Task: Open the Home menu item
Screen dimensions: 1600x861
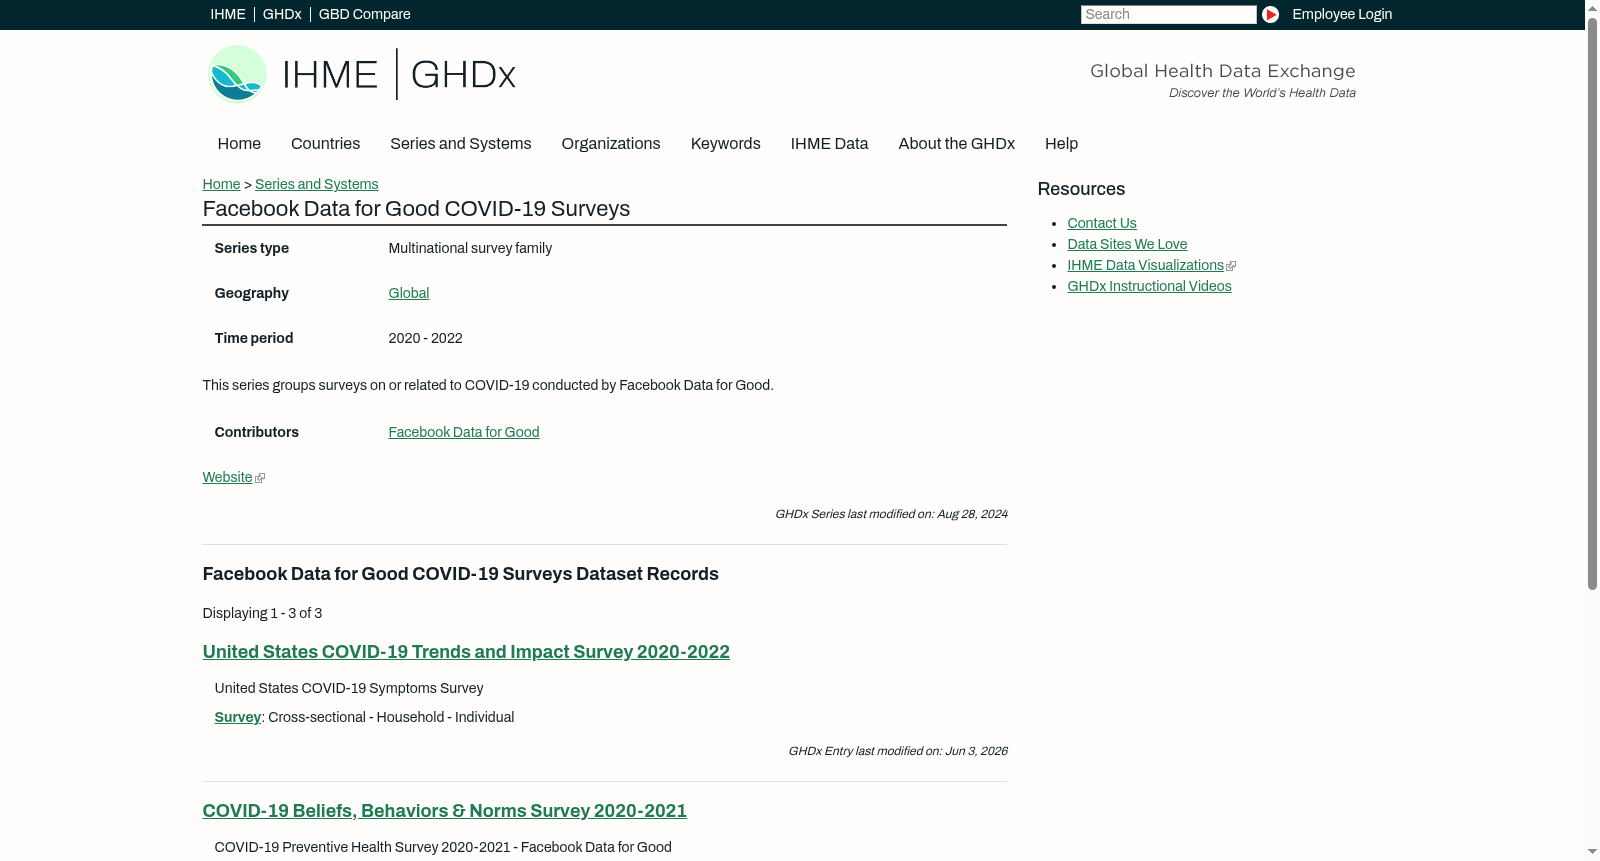Action: pyautogui.click(x=239, y=144)
